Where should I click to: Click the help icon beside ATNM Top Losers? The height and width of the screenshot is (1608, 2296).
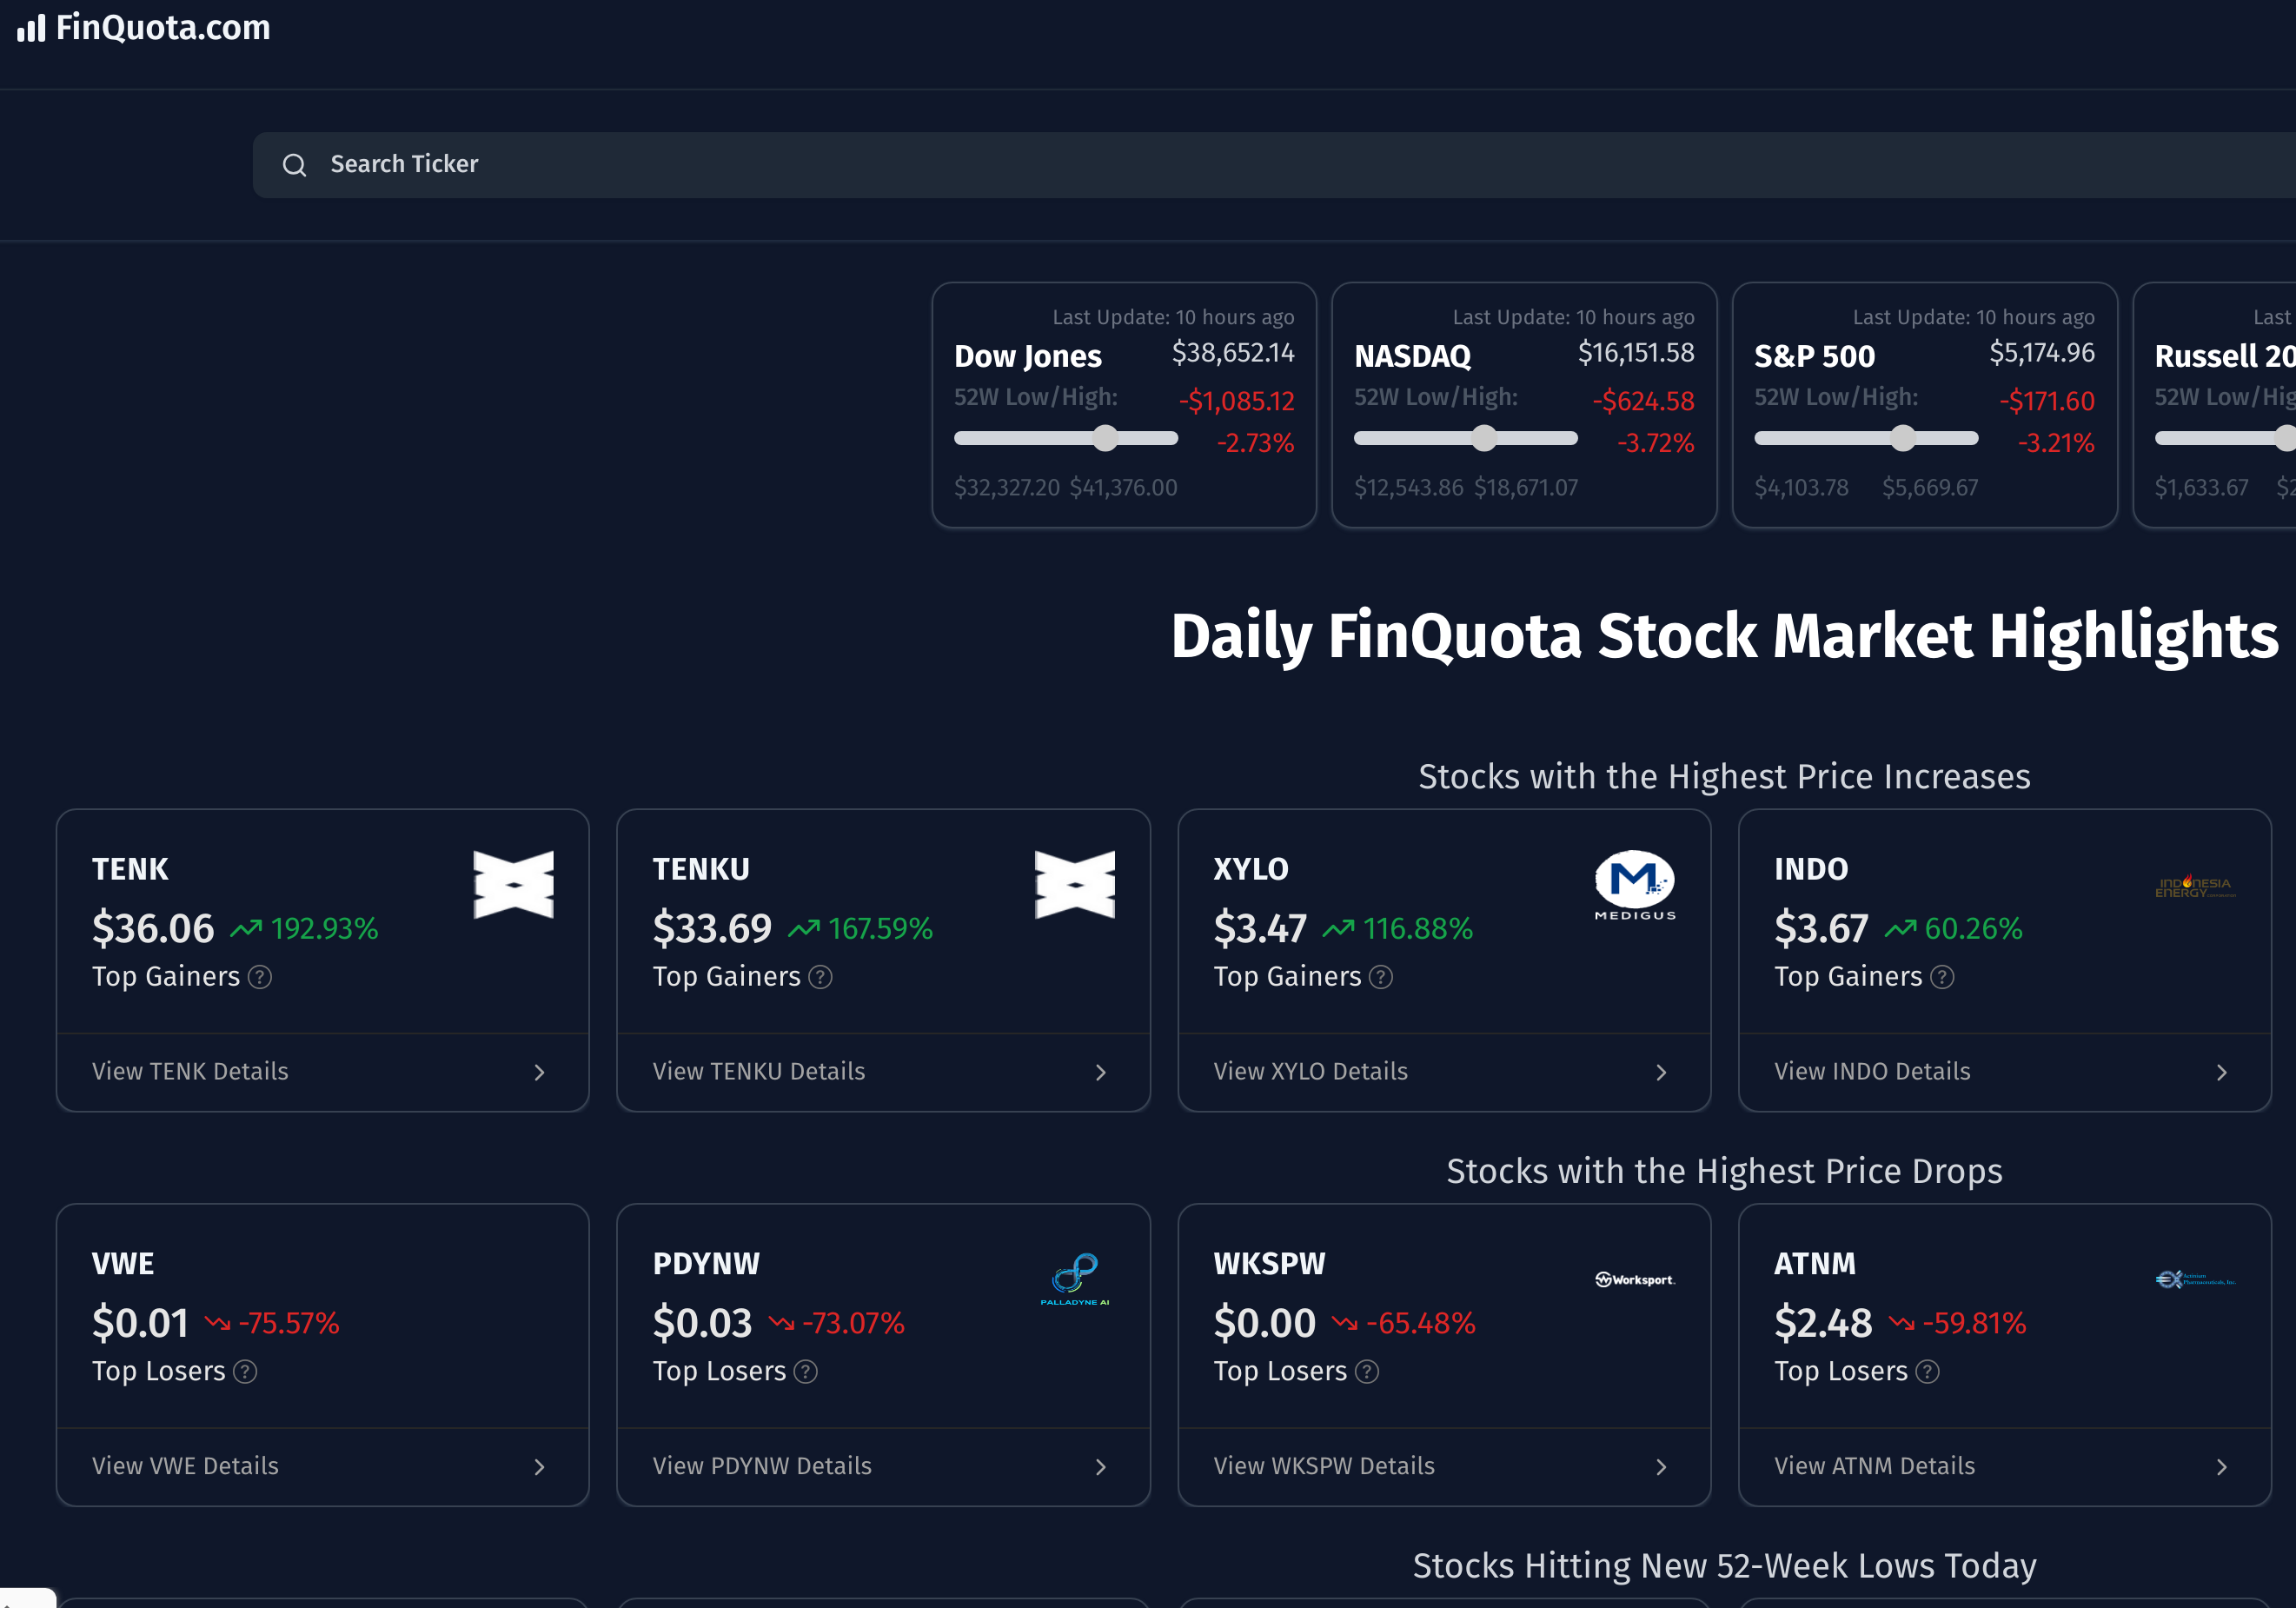[x=1927, y=1372]
